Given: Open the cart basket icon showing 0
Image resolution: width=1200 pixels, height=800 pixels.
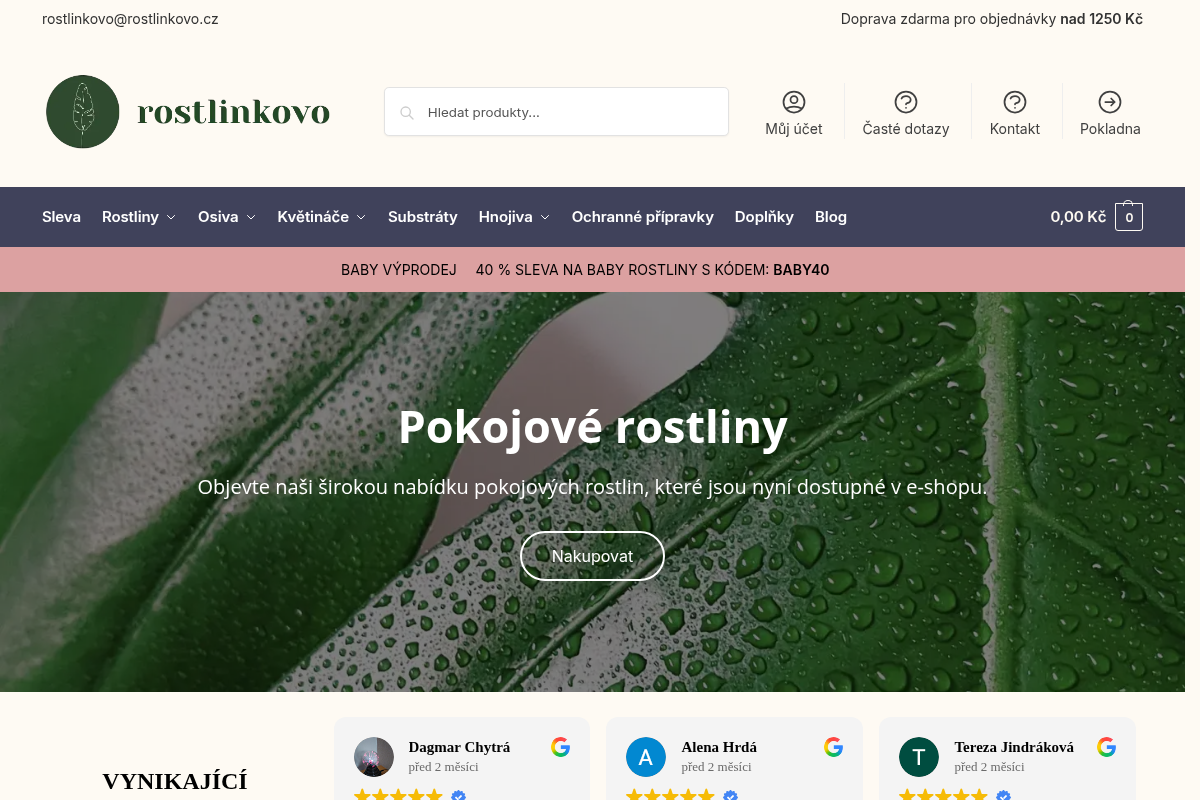Looking at the screenshot, I should coord(1129,217).
